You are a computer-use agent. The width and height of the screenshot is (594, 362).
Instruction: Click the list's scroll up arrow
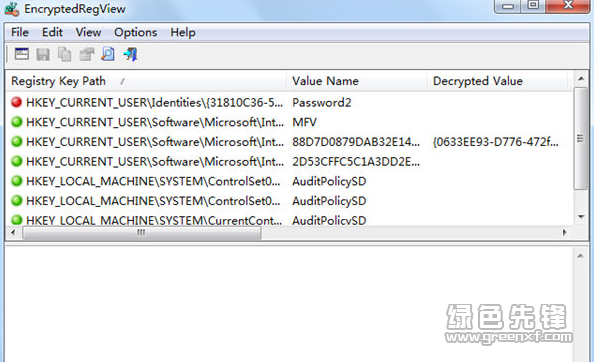pos(581,79)
